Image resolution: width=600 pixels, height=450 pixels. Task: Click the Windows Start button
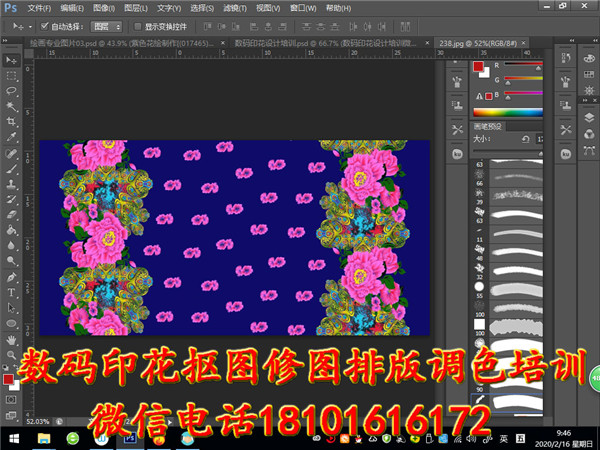[14, 438]
